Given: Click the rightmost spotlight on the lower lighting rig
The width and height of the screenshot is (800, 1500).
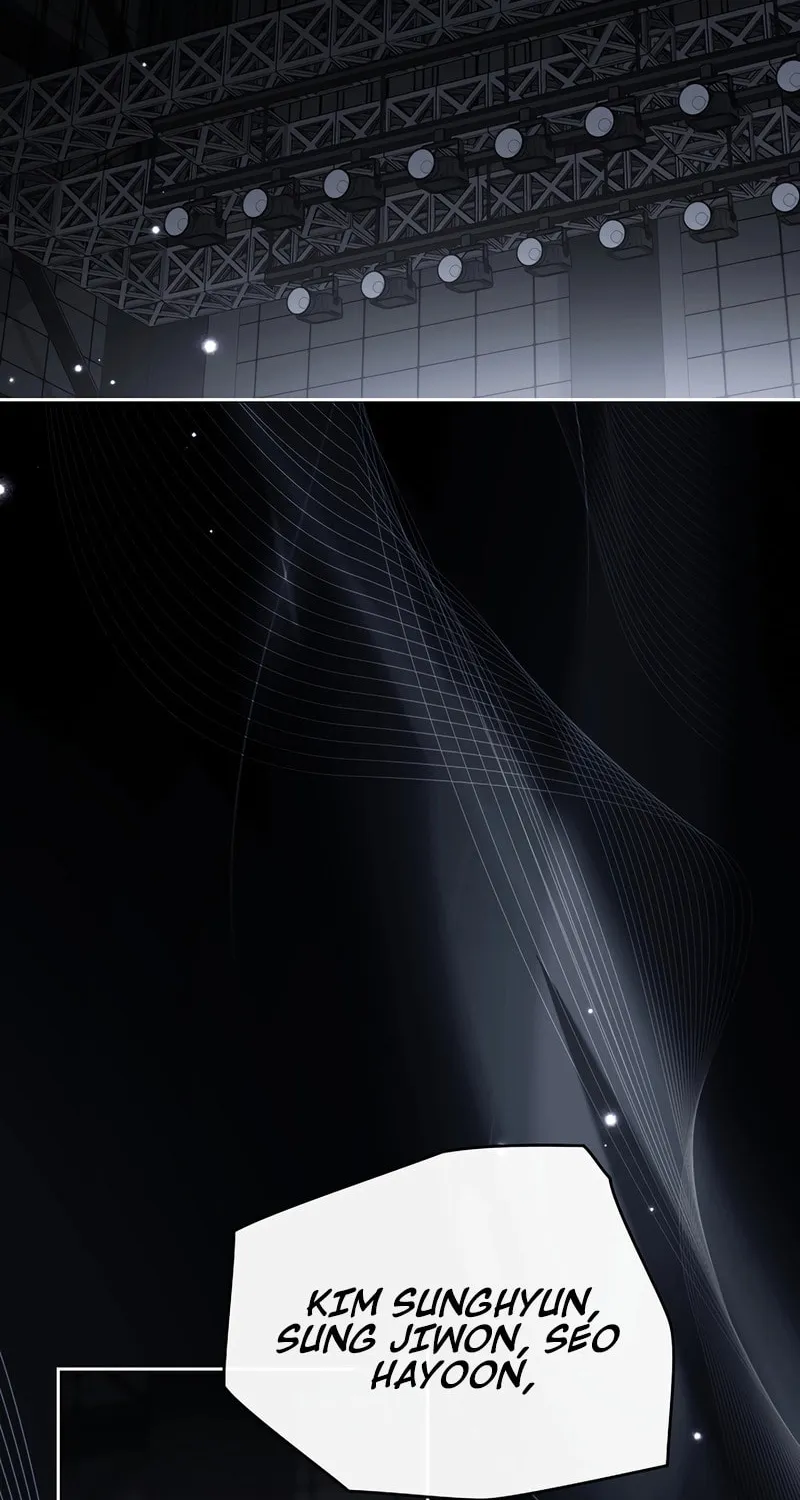Looking at the screenshot, I should 785,196.
